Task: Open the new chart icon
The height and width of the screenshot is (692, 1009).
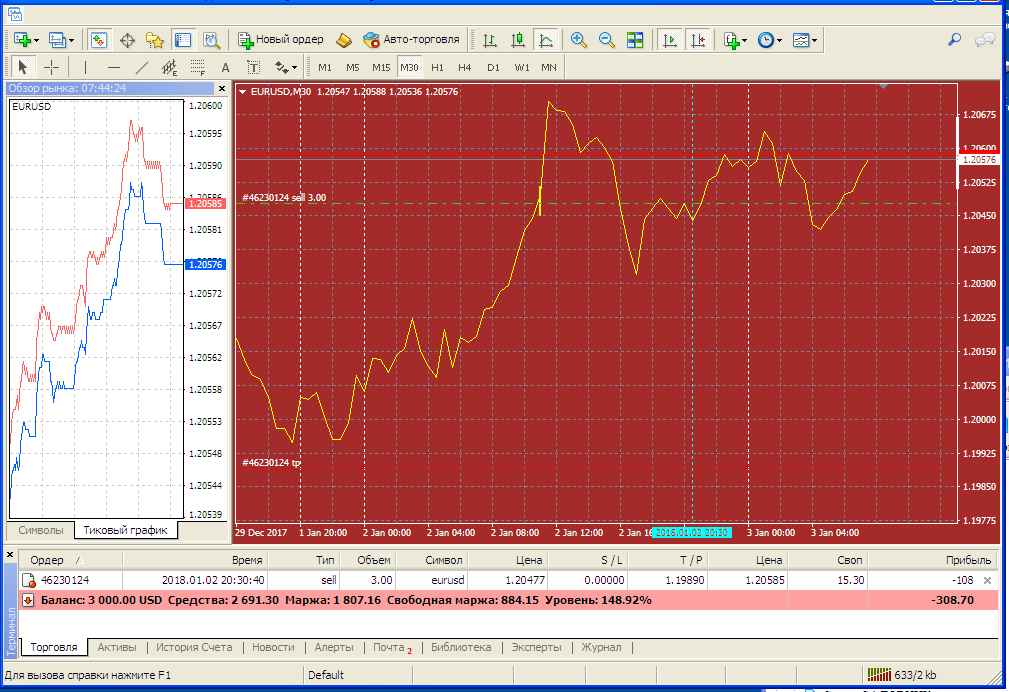Action: click(x=22, y=40)
